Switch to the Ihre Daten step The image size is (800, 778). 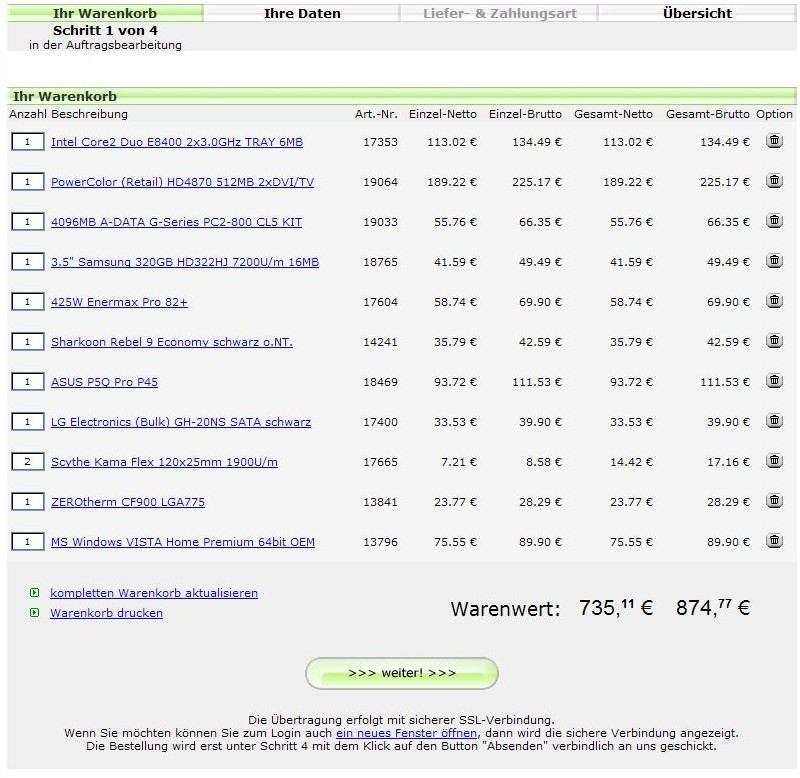tap(302, 13)
